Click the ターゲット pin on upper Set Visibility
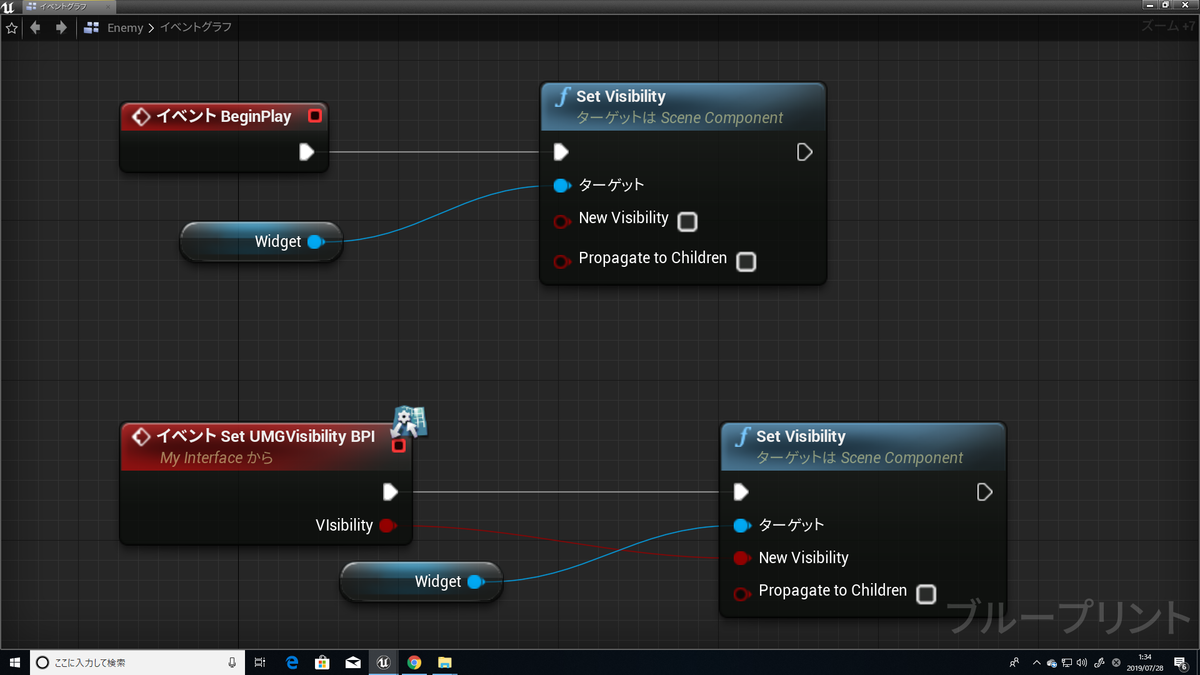The width and height of the screenshot is (1200, 675). tap(561, 185)
